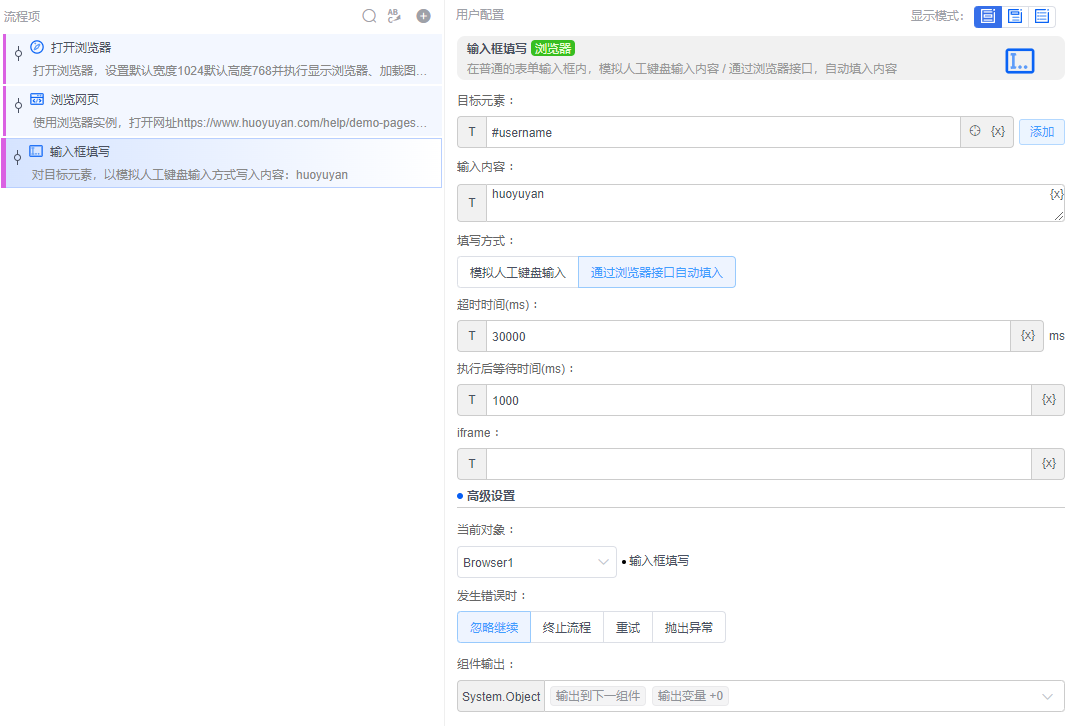Click the 添加 button next to the target element
1072x726 pixels.
[1041, 131]
